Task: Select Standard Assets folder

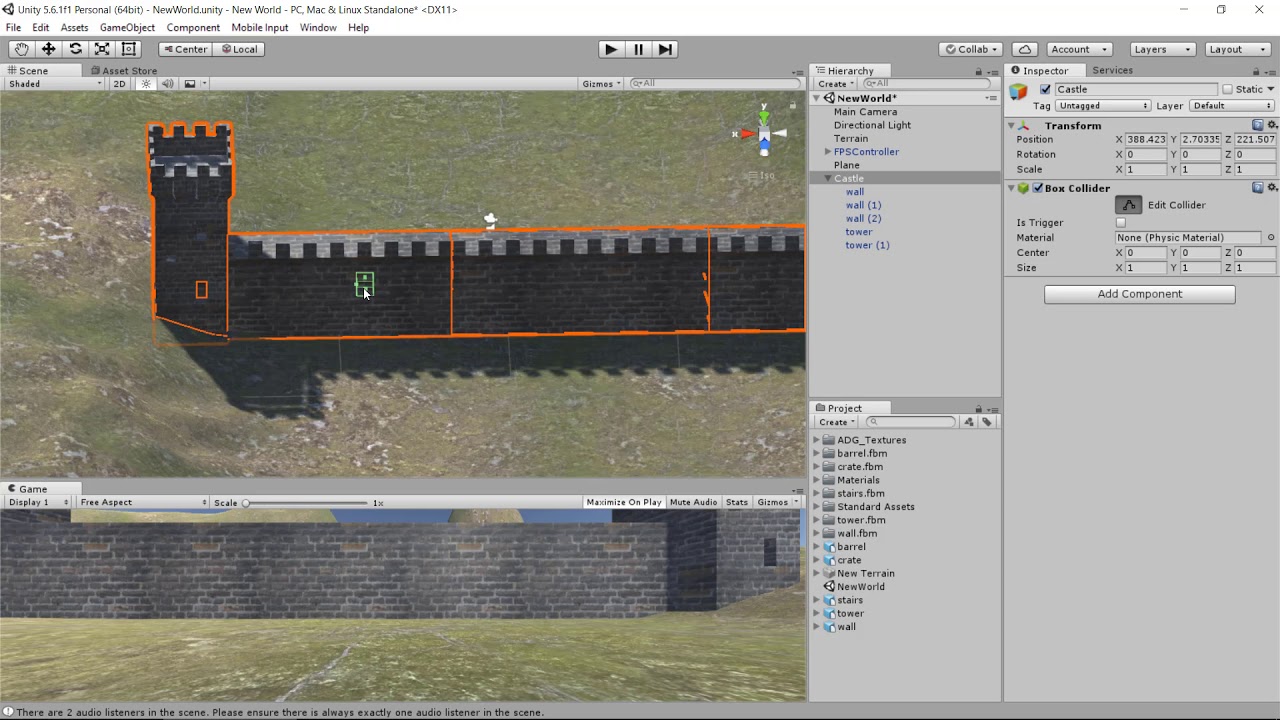Action: click(875, 507)
